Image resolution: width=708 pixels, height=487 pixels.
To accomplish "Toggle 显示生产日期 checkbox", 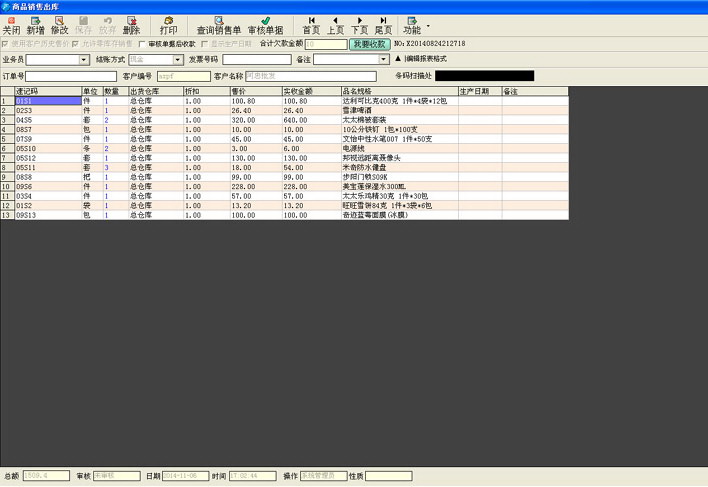I will coord(205,44).
